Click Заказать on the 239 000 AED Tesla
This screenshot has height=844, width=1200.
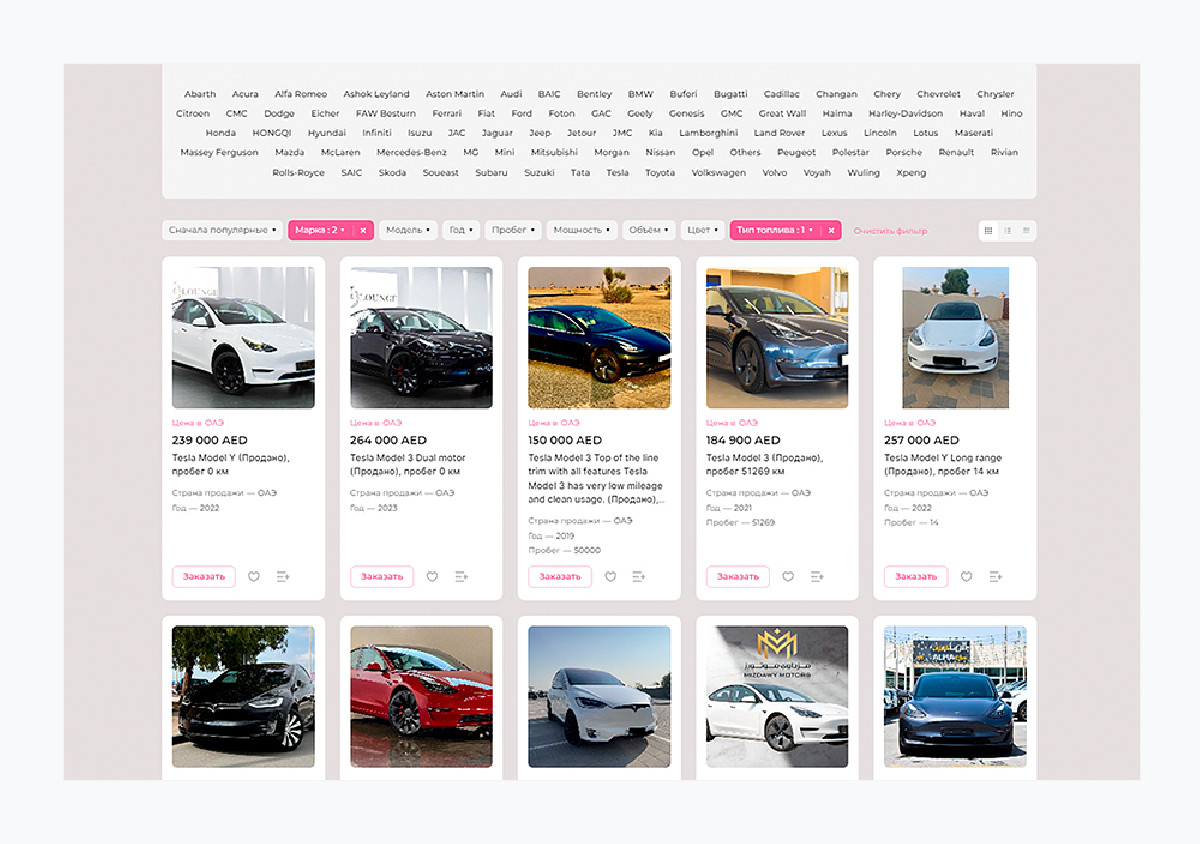(203, 577)
